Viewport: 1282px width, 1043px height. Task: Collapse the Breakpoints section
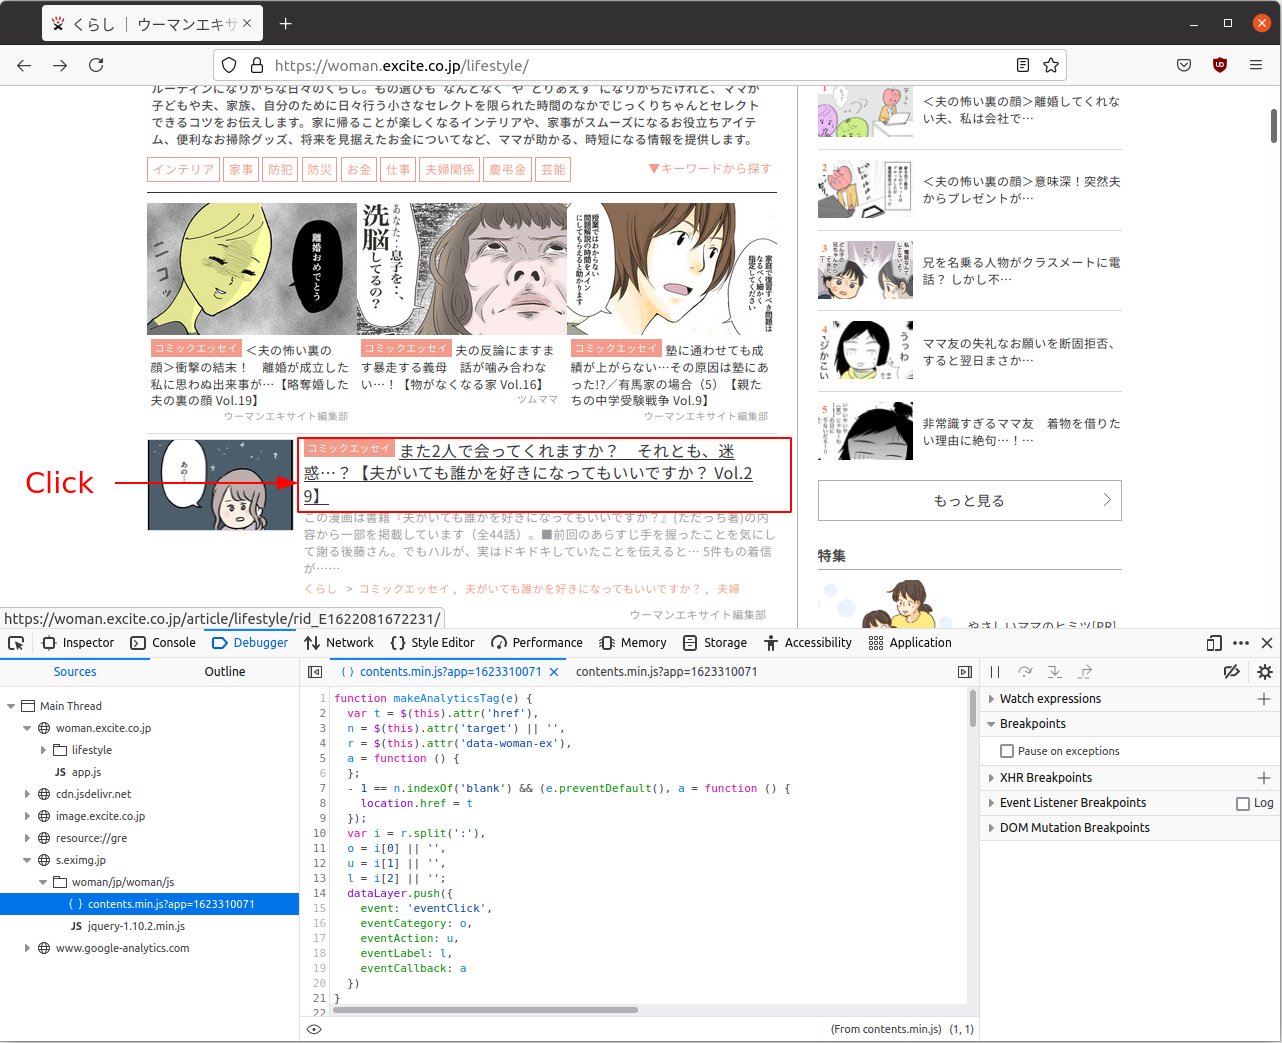pos(991,723)
